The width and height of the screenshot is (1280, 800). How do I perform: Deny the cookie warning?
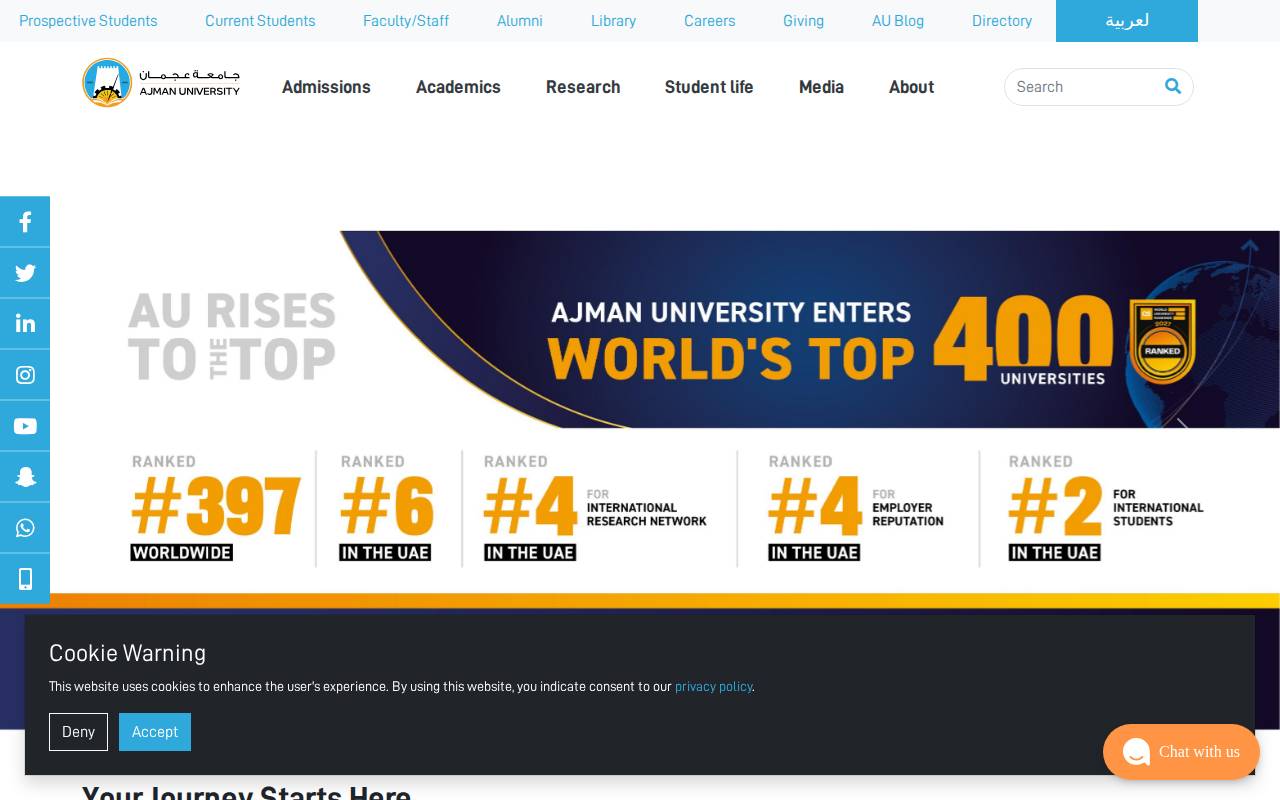78,732
